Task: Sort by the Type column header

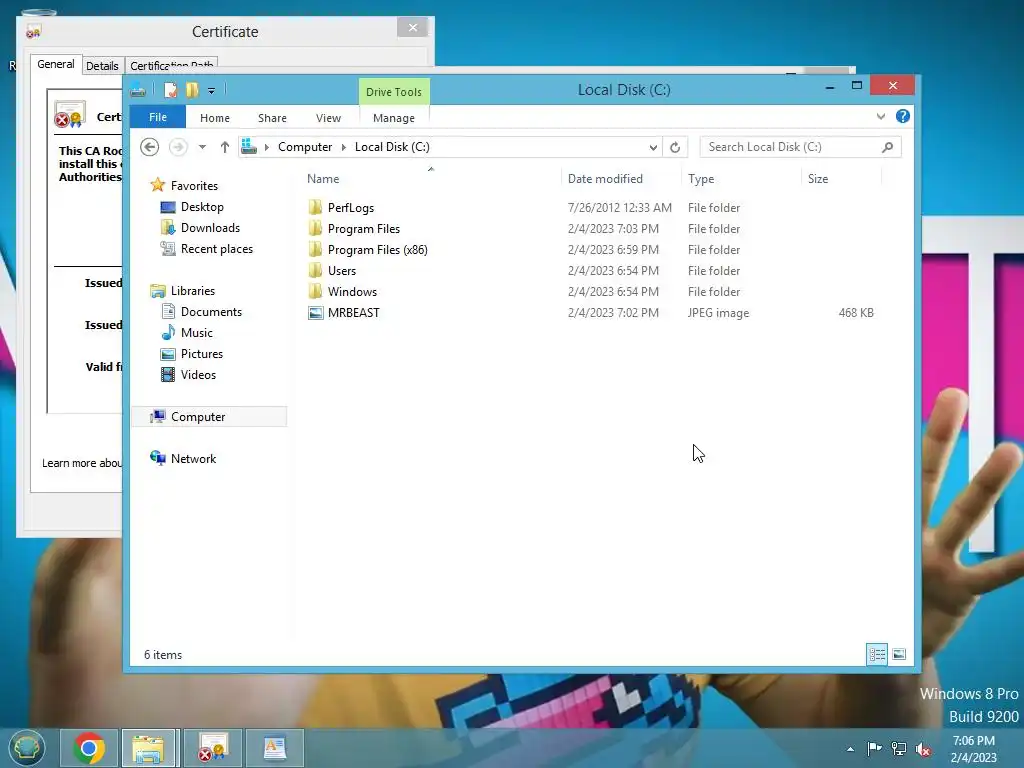Action: 701,179
